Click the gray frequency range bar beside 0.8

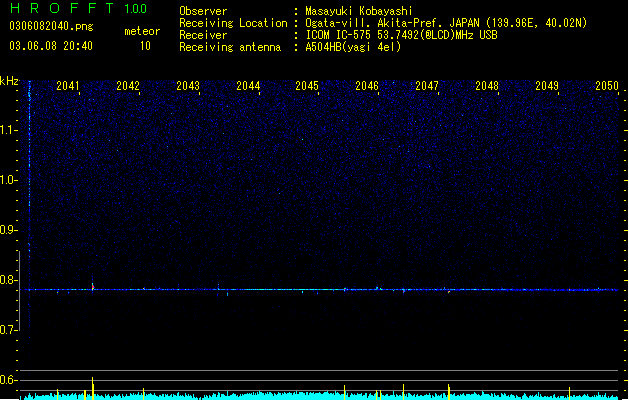click(x=19, y=290)
